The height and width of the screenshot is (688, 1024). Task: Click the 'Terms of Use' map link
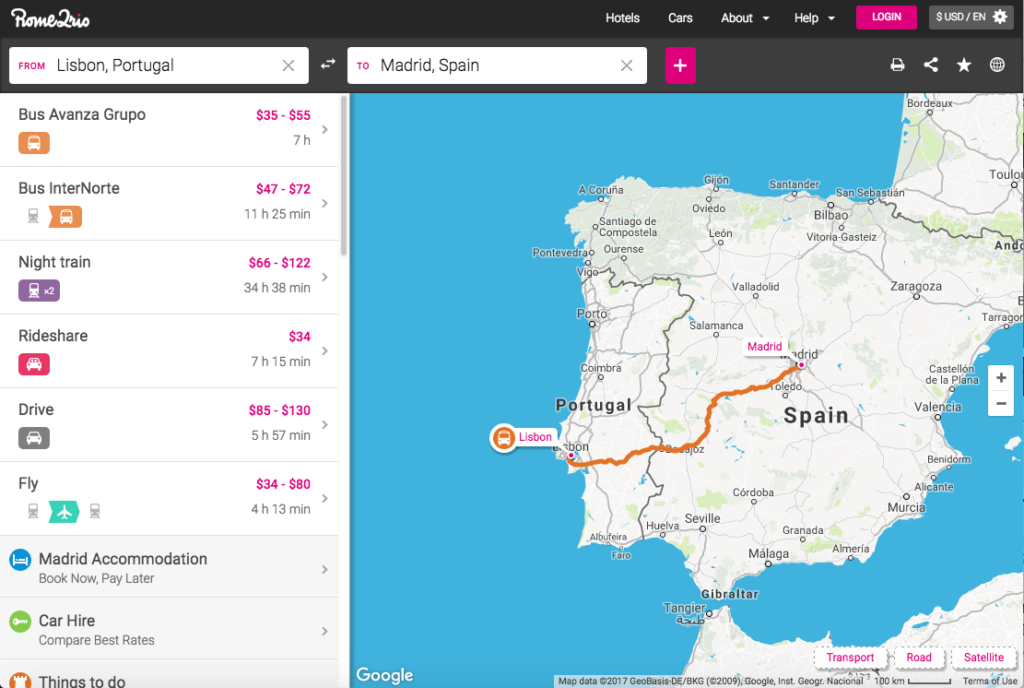(989, 681)
